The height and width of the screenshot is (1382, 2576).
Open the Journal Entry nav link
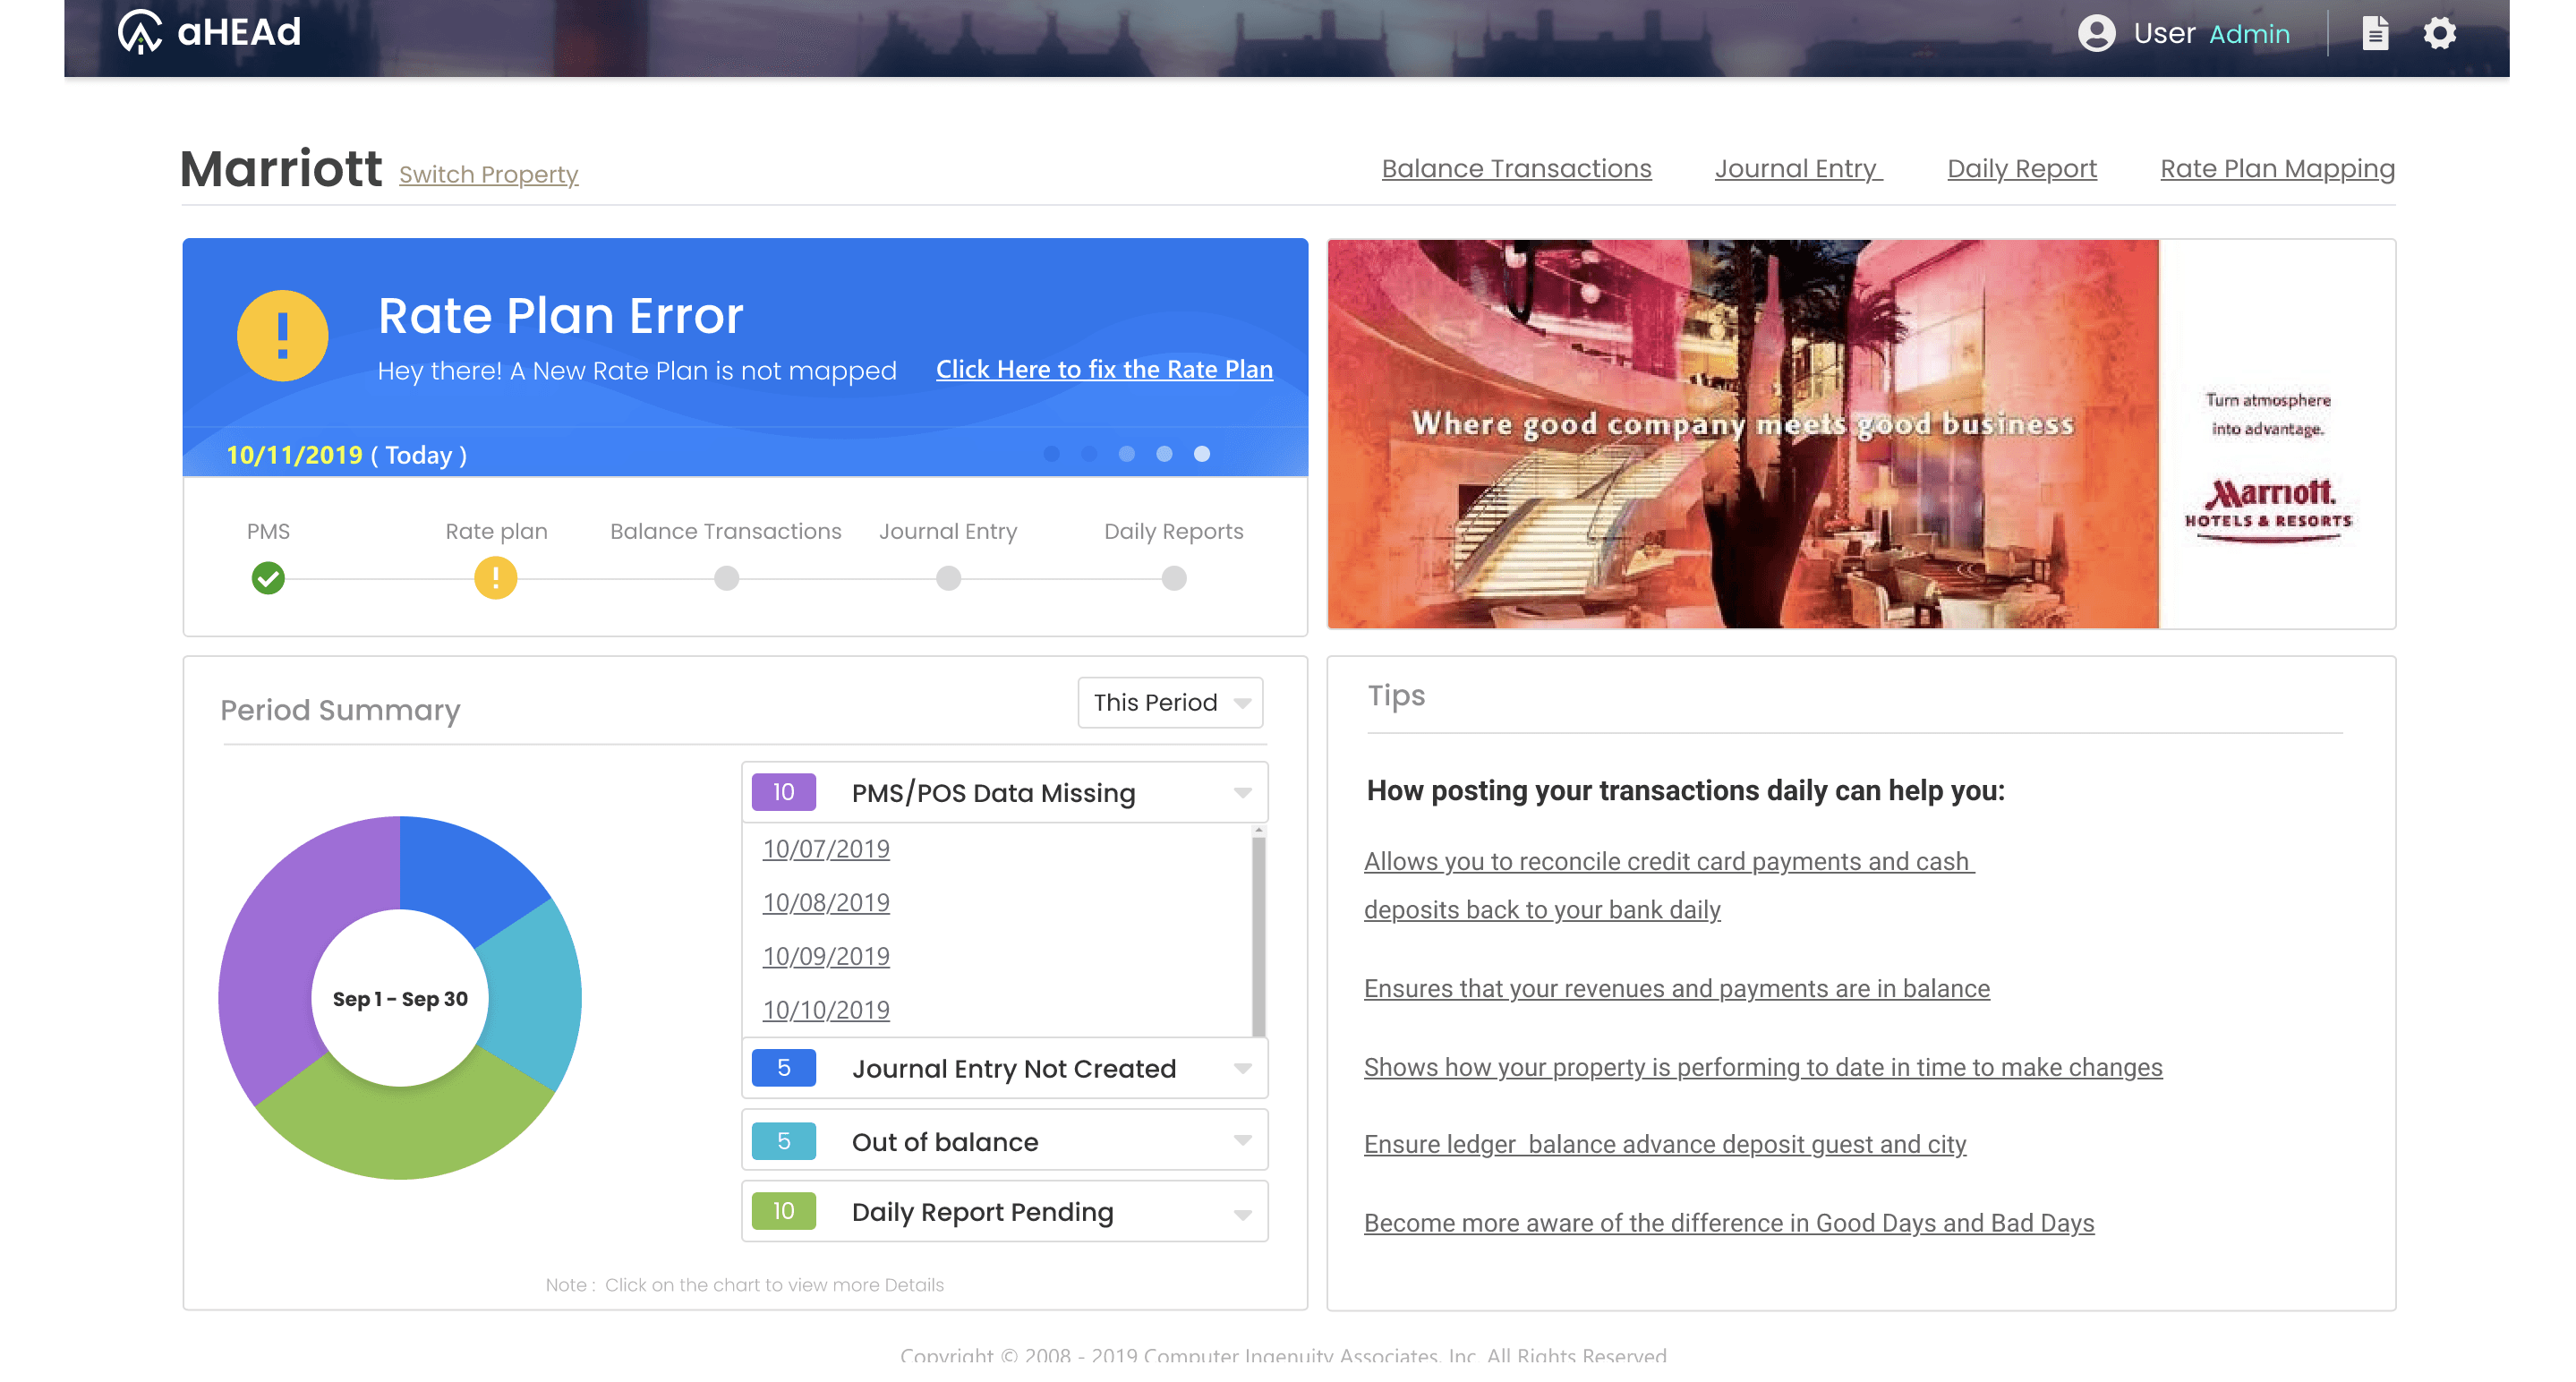pyautogui.click(x=1798, y=168)
